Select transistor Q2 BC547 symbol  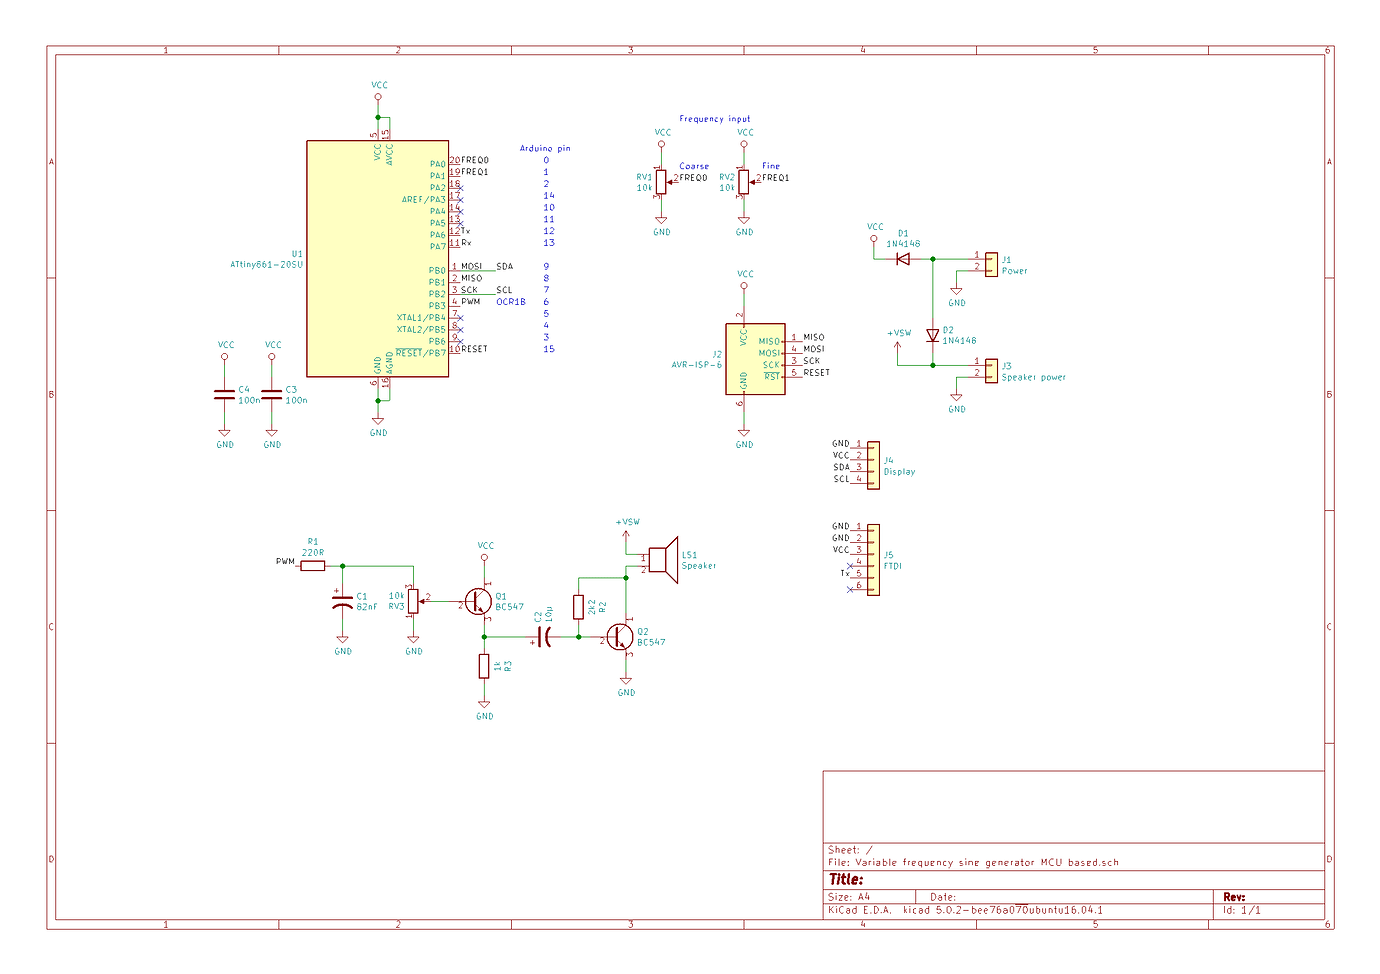pos(620,637)
